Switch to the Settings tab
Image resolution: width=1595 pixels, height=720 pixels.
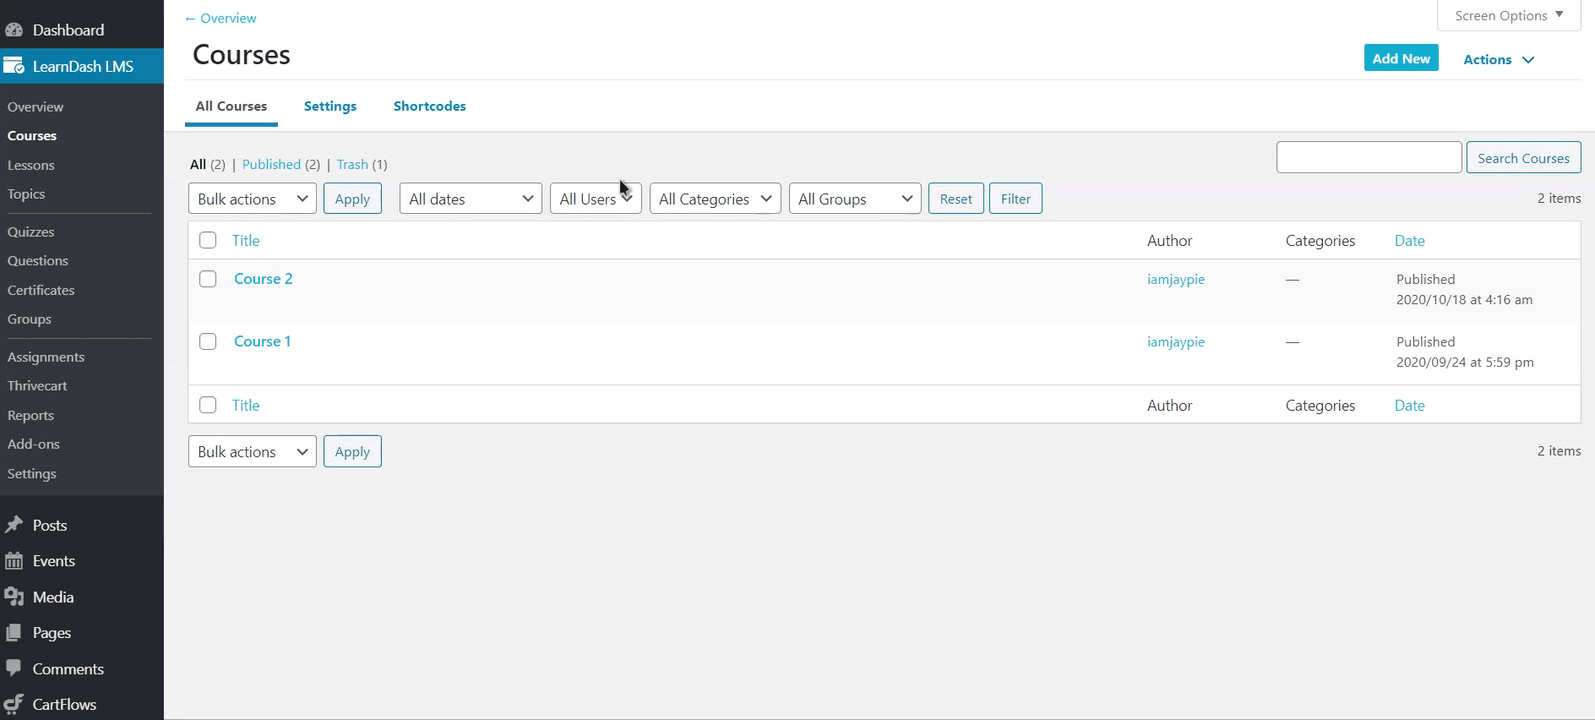click(x=330, y=106)
